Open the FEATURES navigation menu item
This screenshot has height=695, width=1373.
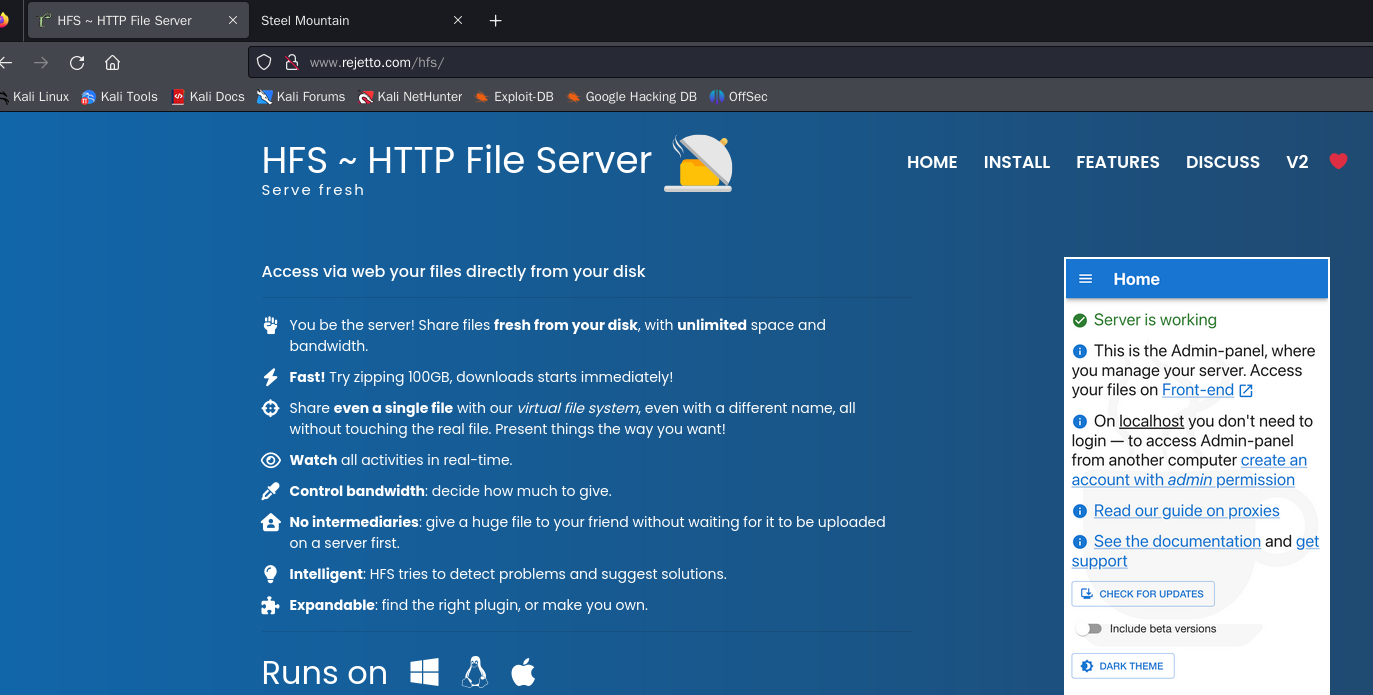tap(1117, 162)
